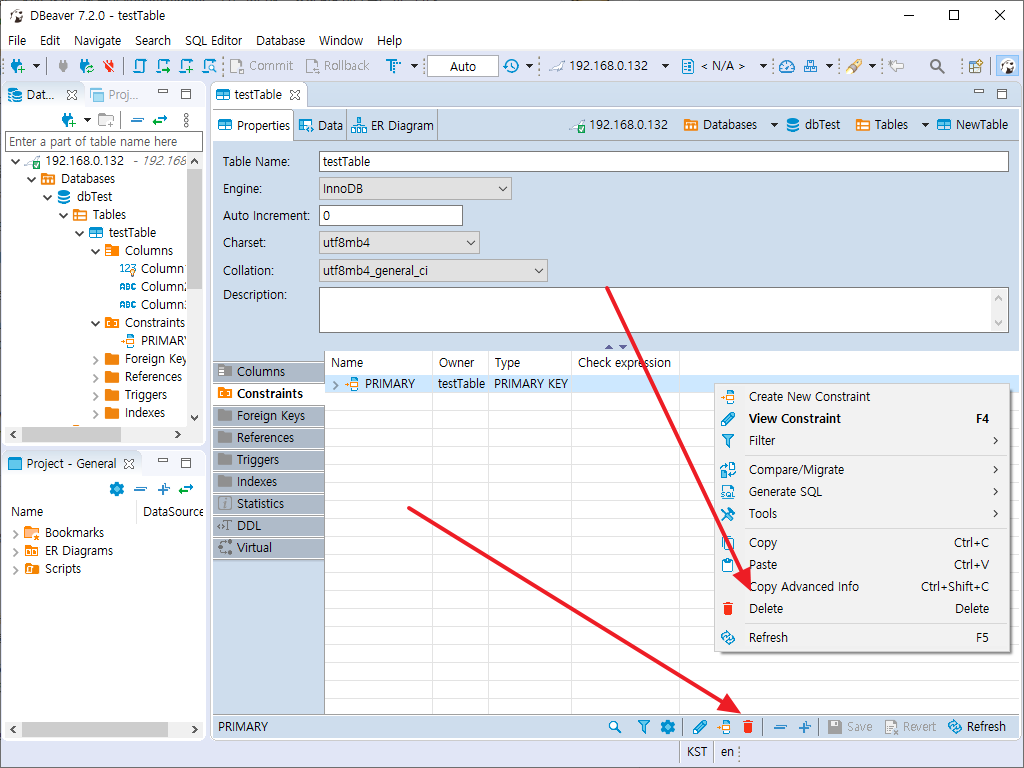1024x768 pixels.
Task: Open the Charset utf8mb4 dropdown
Action: point(399,243)
